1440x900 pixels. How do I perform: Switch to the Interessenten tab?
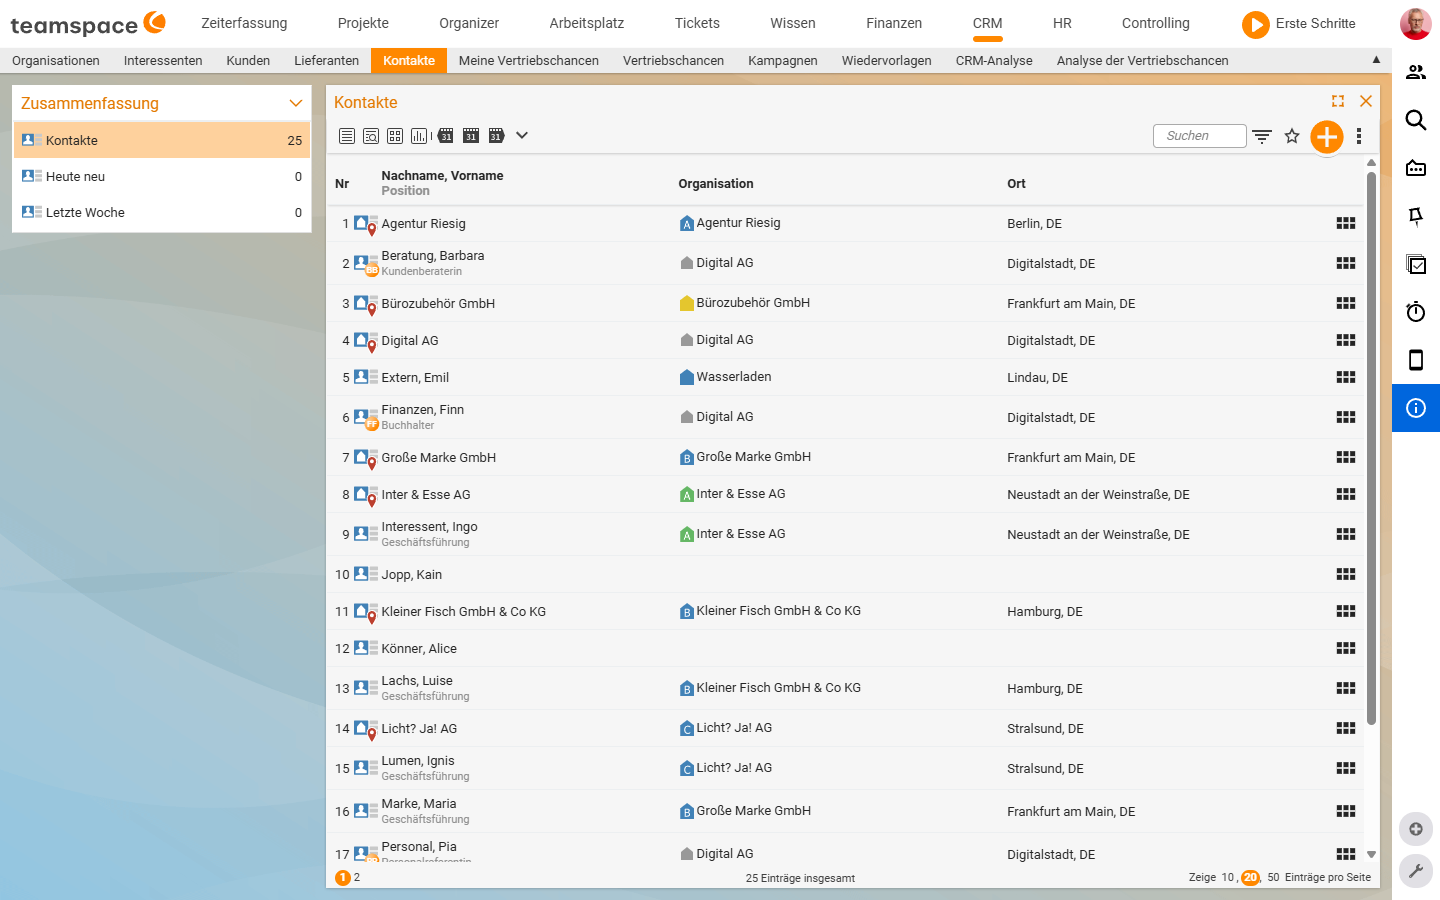(163, 60)
